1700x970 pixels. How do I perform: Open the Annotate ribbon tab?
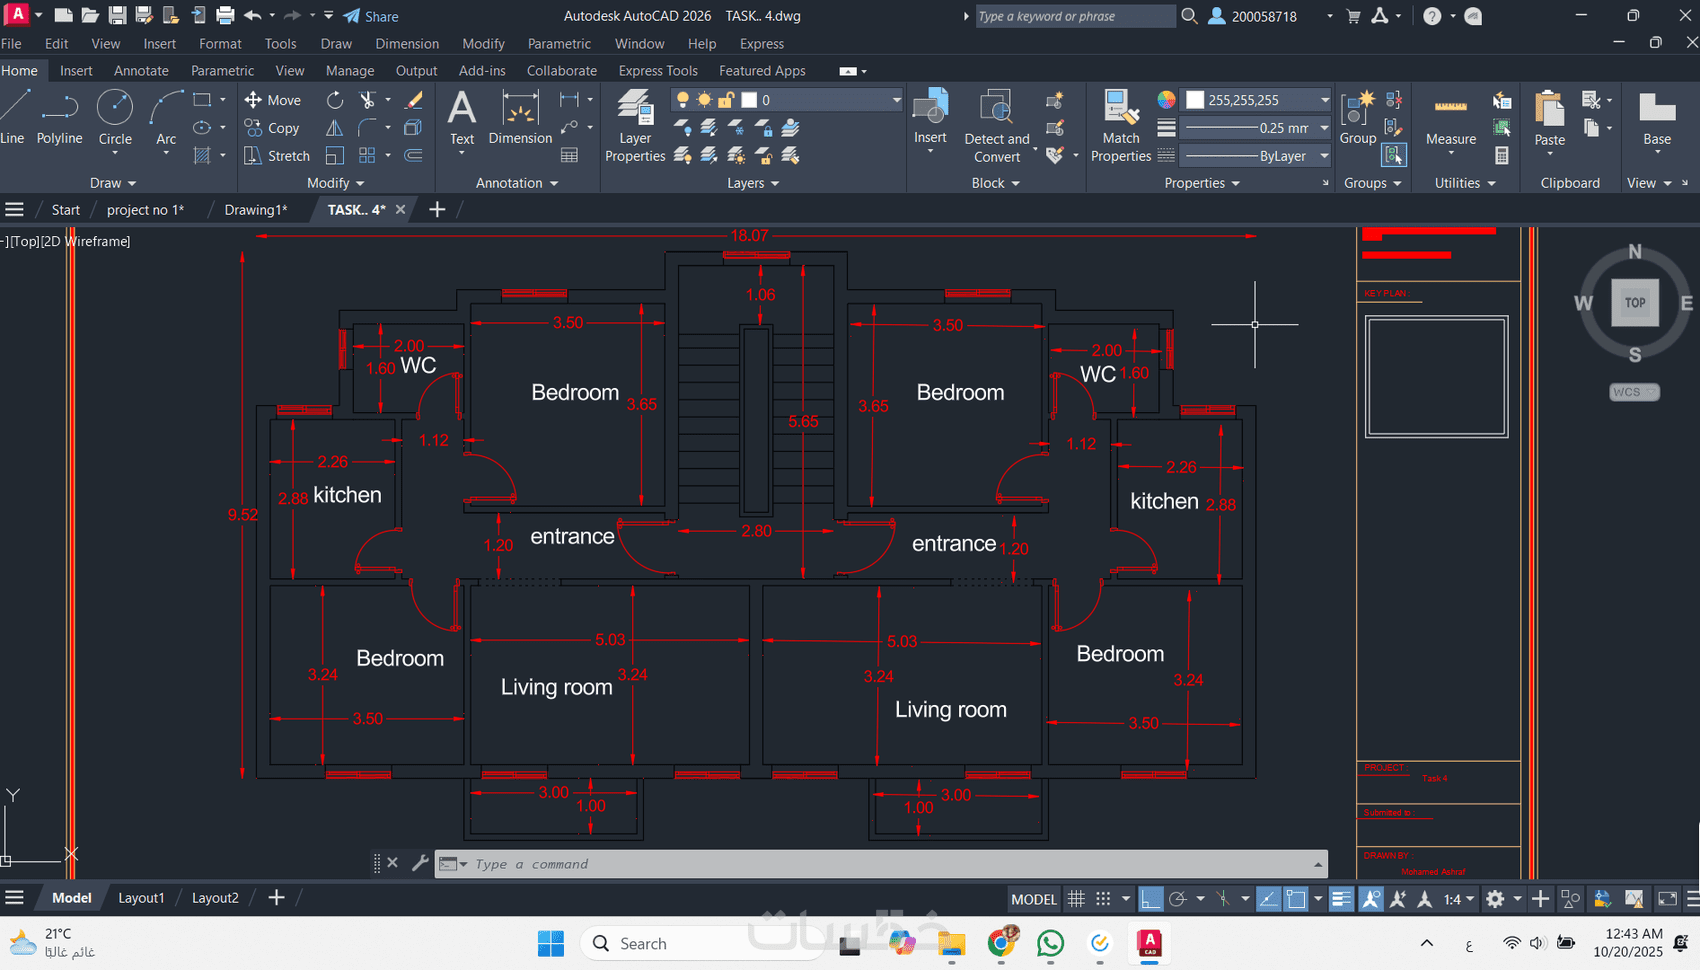pos(141,71)
